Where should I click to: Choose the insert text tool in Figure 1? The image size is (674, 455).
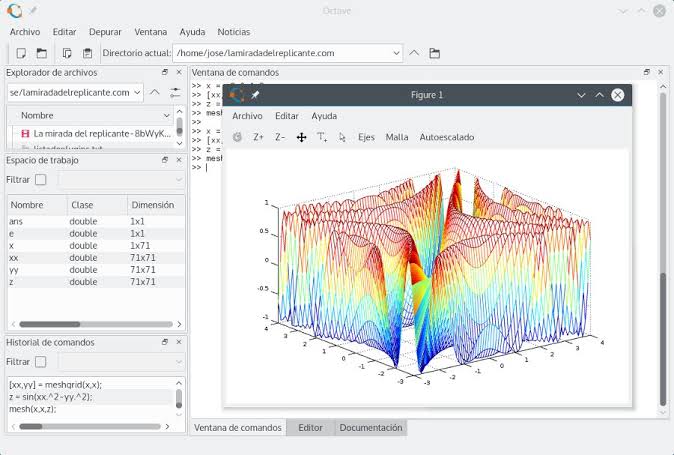point(322,137)
